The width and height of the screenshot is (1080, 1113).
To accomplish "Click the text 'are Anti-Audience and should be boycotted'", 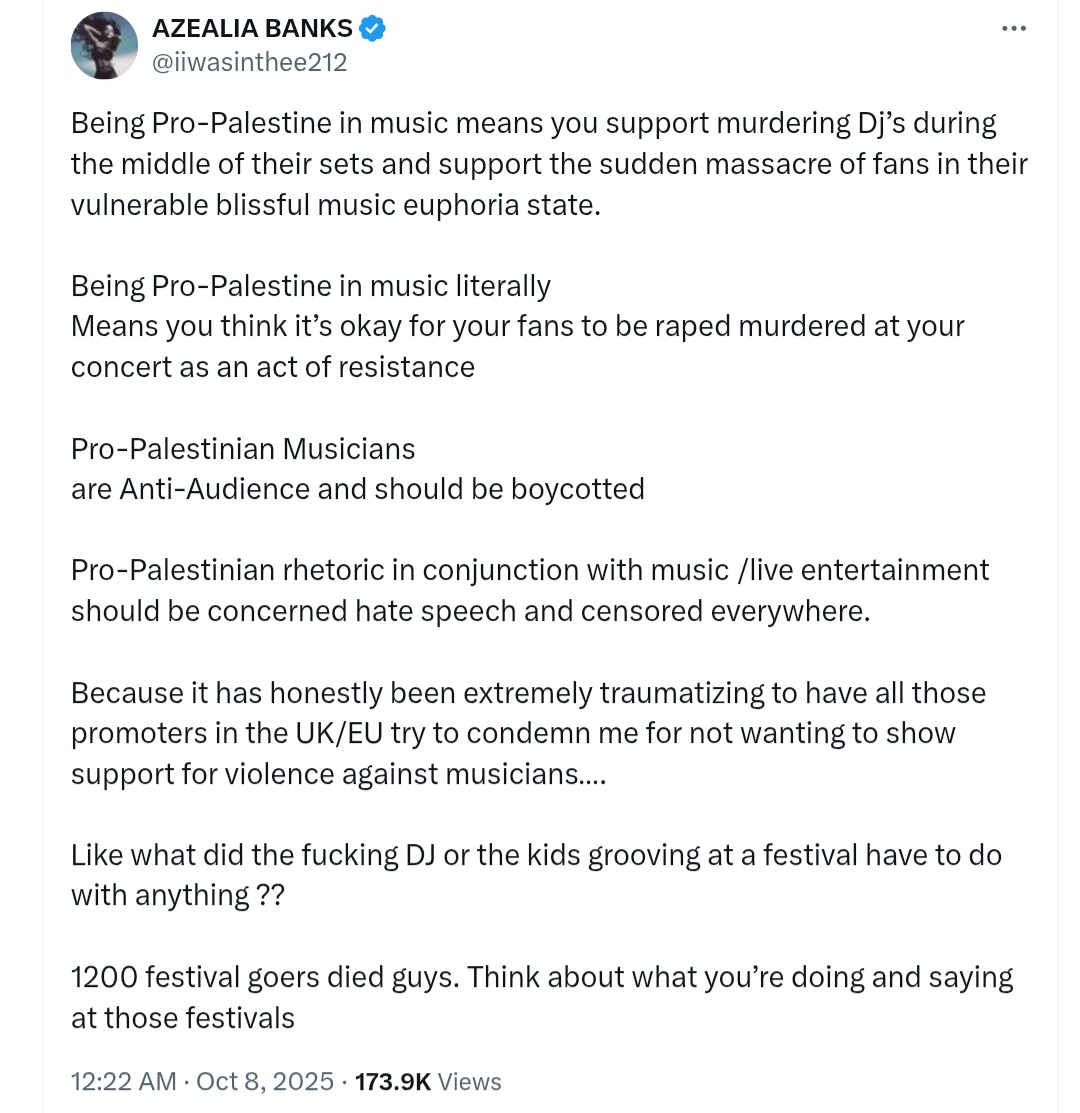I will click(x=358, y=490).
